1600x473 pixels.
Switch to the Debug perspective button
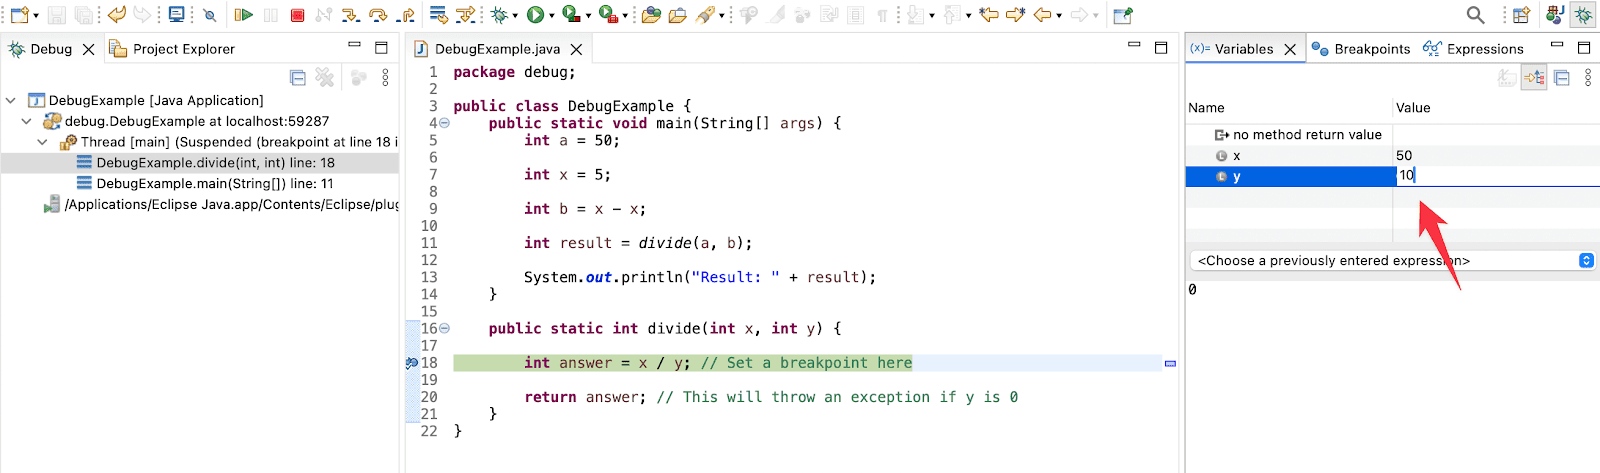pyautogui.click(x=1583, y=15)
